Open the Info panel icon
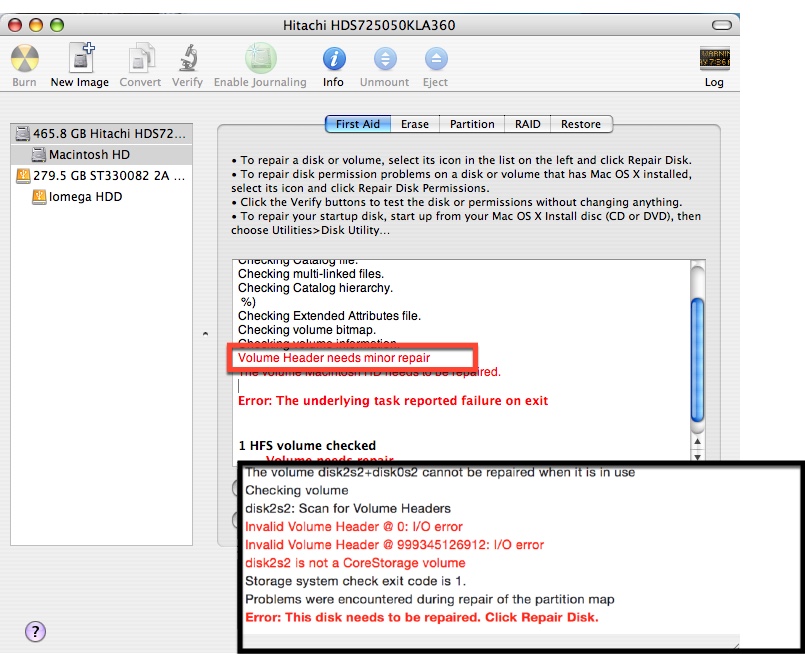This screenshot has height=654, width=805. pos(333,59)
